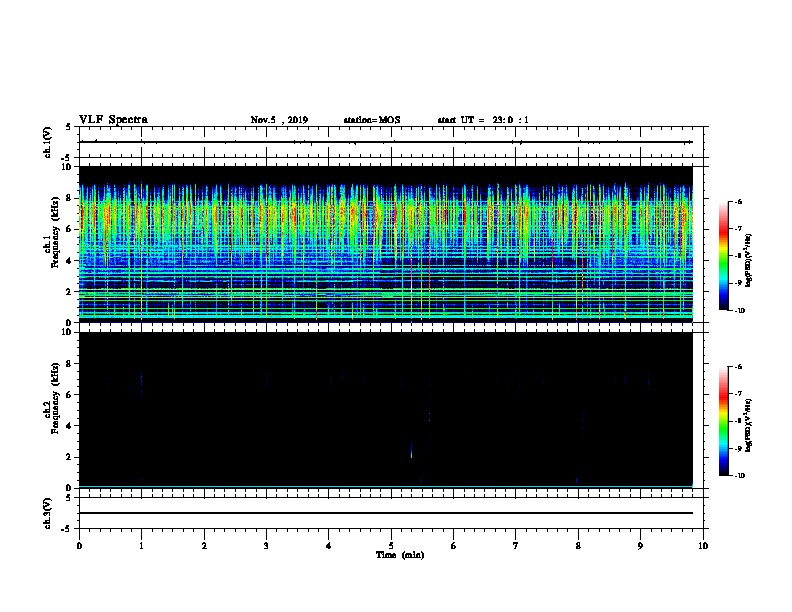Click the "ch.1(V)" waveform axis label
792x612 pixels.
pos(47,142)
